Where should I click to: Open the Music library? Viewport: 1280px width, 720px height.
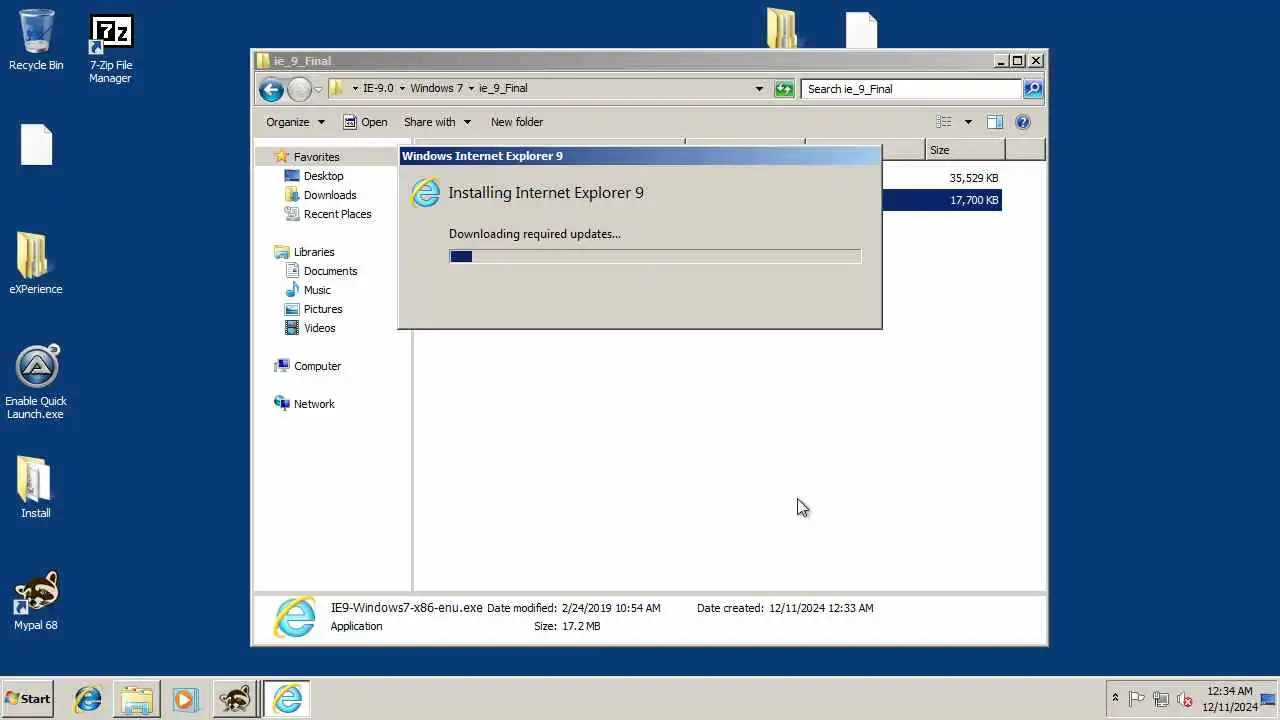[x=317, y=290]
